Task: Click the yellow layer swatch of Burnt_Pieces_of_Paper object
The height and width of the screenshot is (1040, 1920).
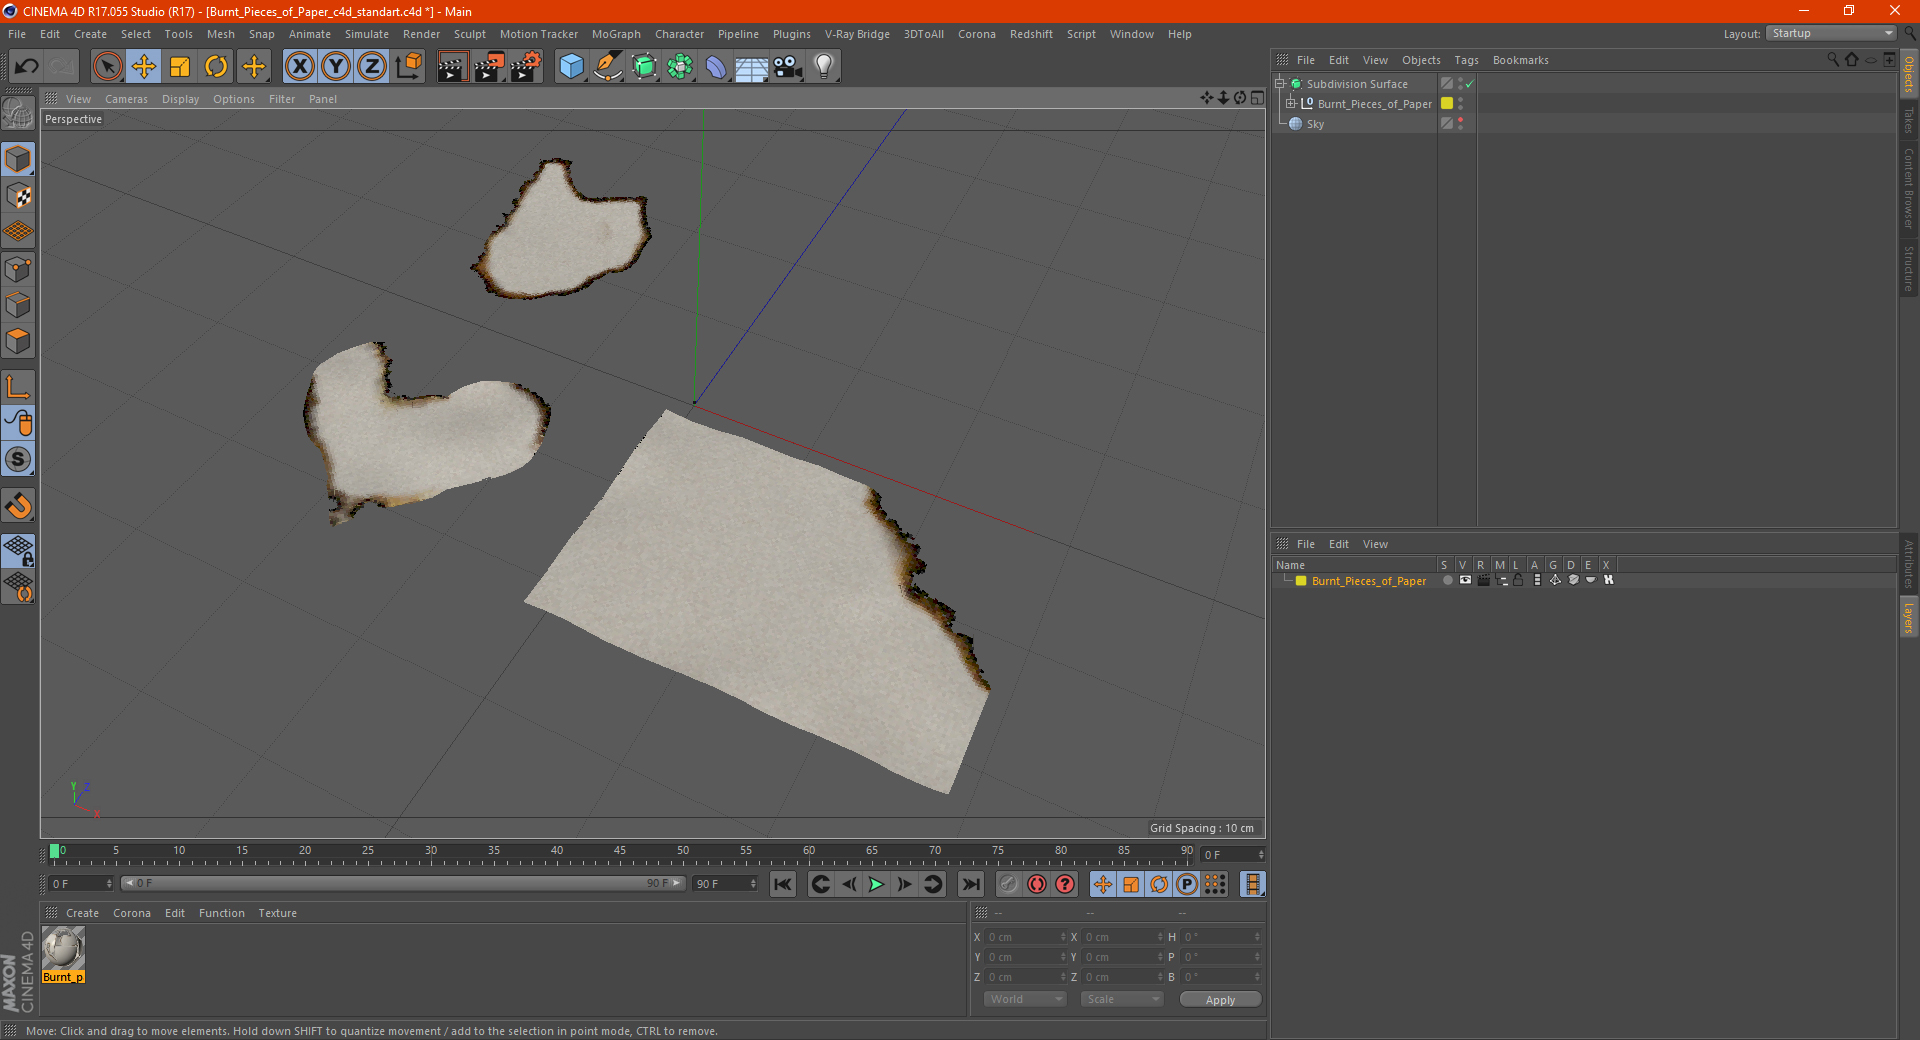Action: (x=1447, y=103)
